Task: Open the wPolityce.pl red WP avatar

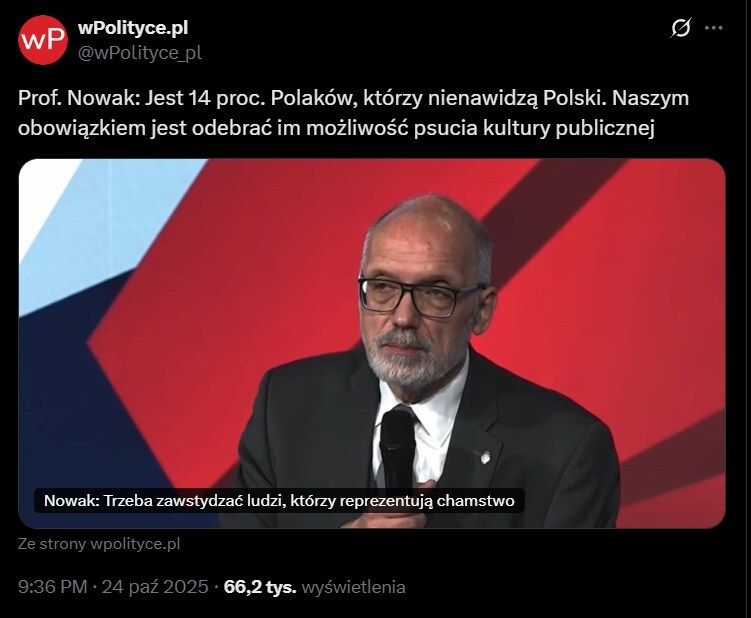Action: coord(43,40)
